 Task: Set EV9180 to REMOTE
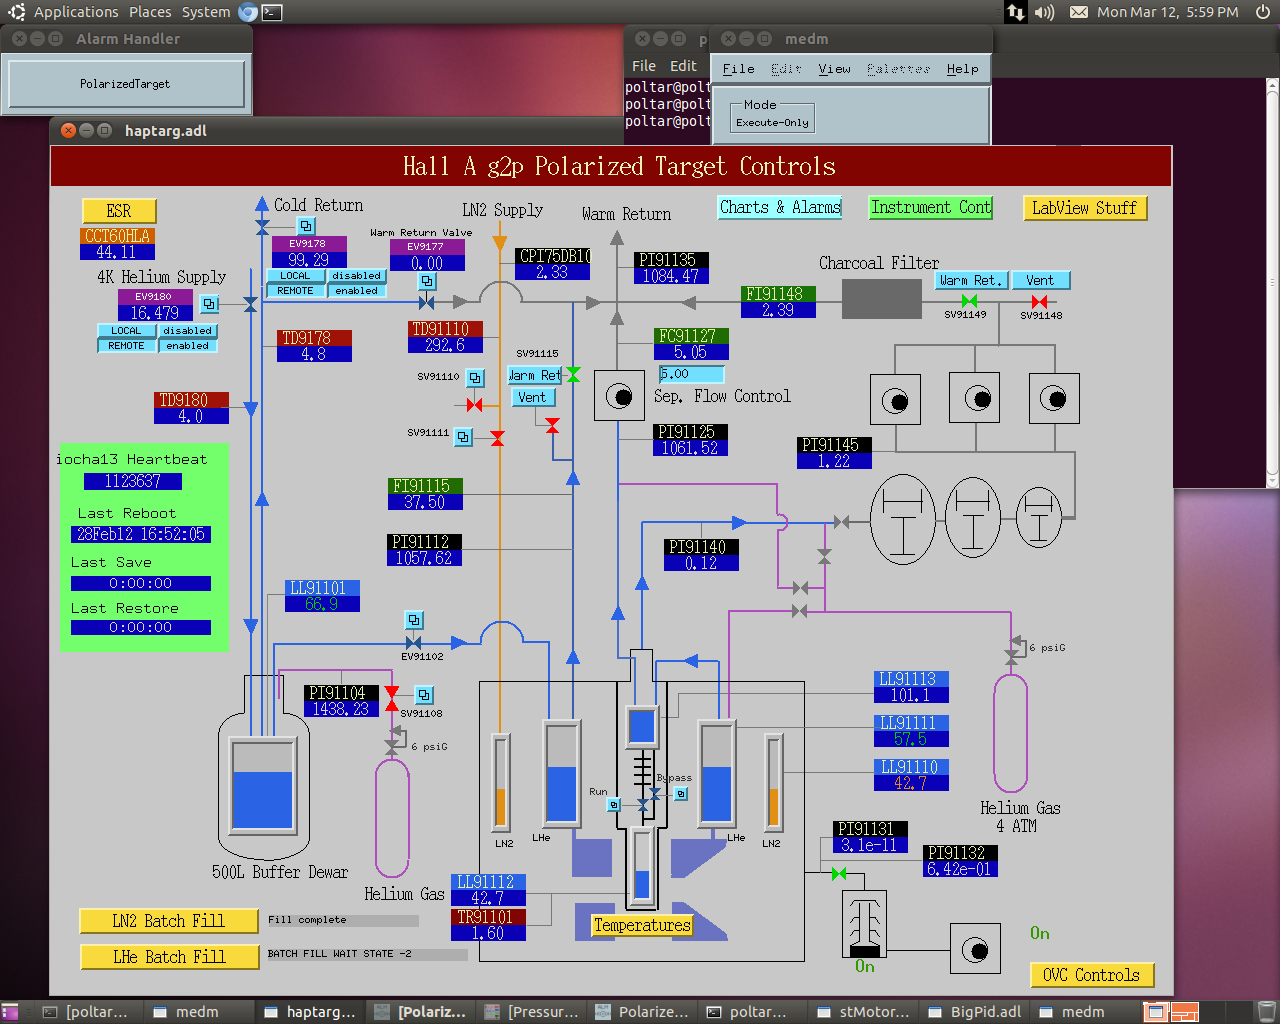click(126, 346)
